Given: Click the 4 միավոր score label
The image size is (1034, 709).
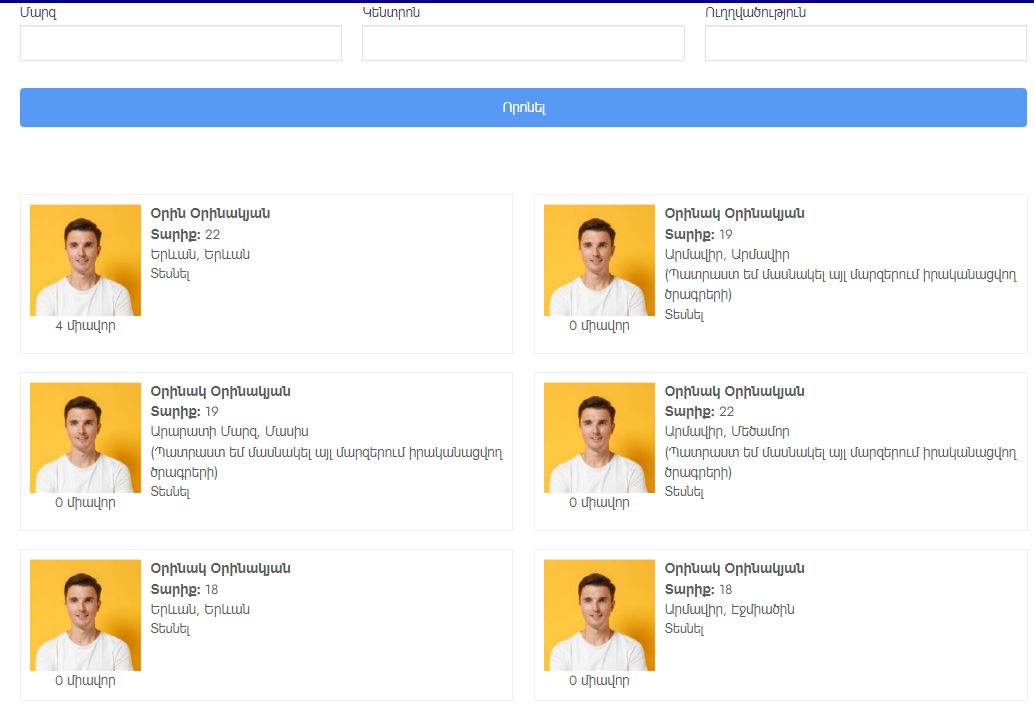Looking at the screenshot, I should (x=85, y=326).
